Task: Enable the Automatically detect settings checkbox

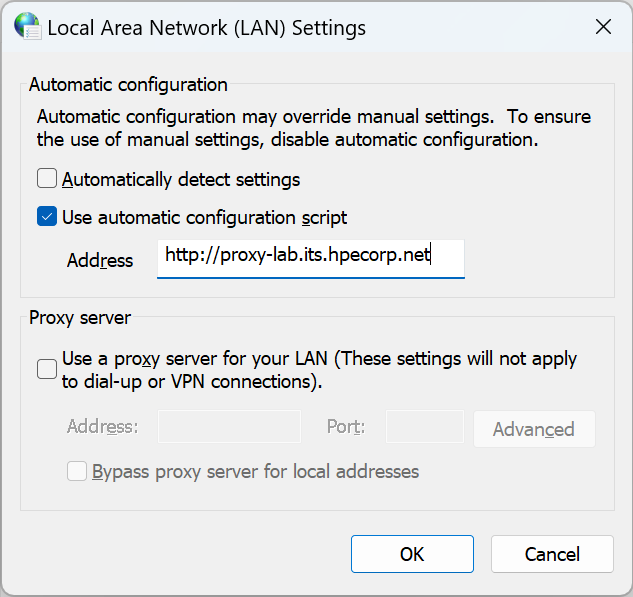Action: (47, 180)
